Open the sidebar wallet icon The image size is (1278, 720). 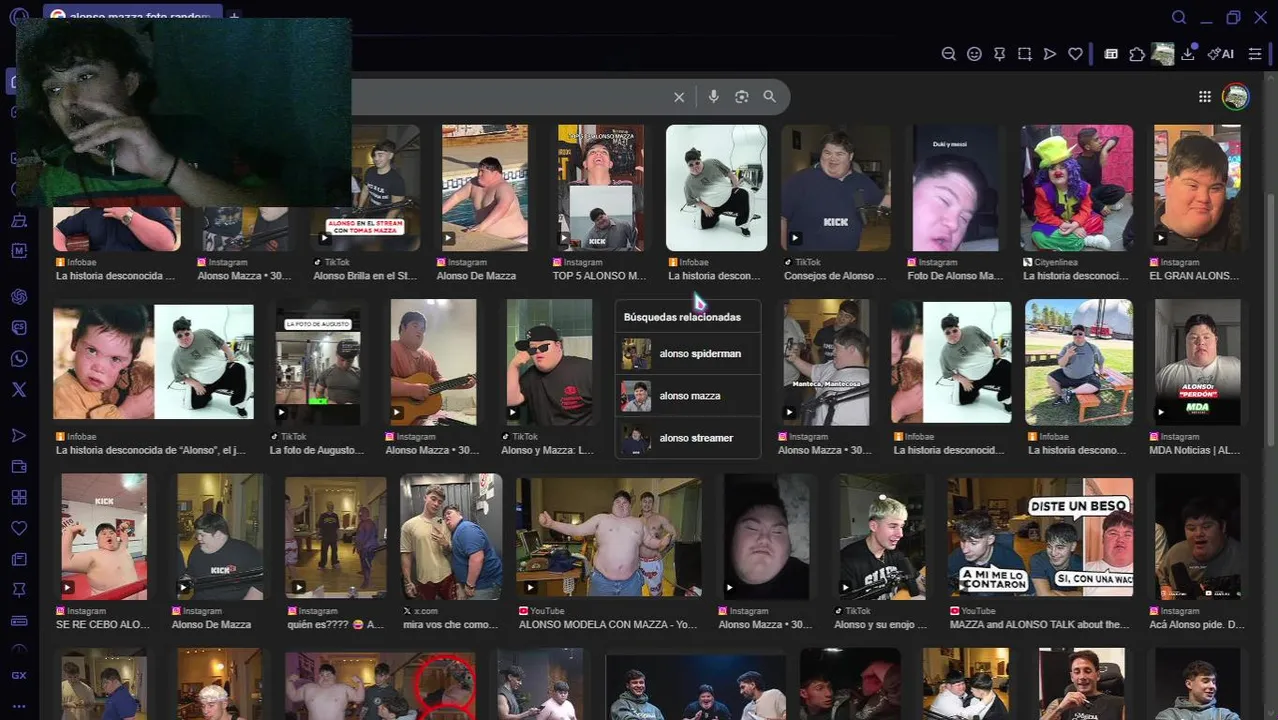18,466
